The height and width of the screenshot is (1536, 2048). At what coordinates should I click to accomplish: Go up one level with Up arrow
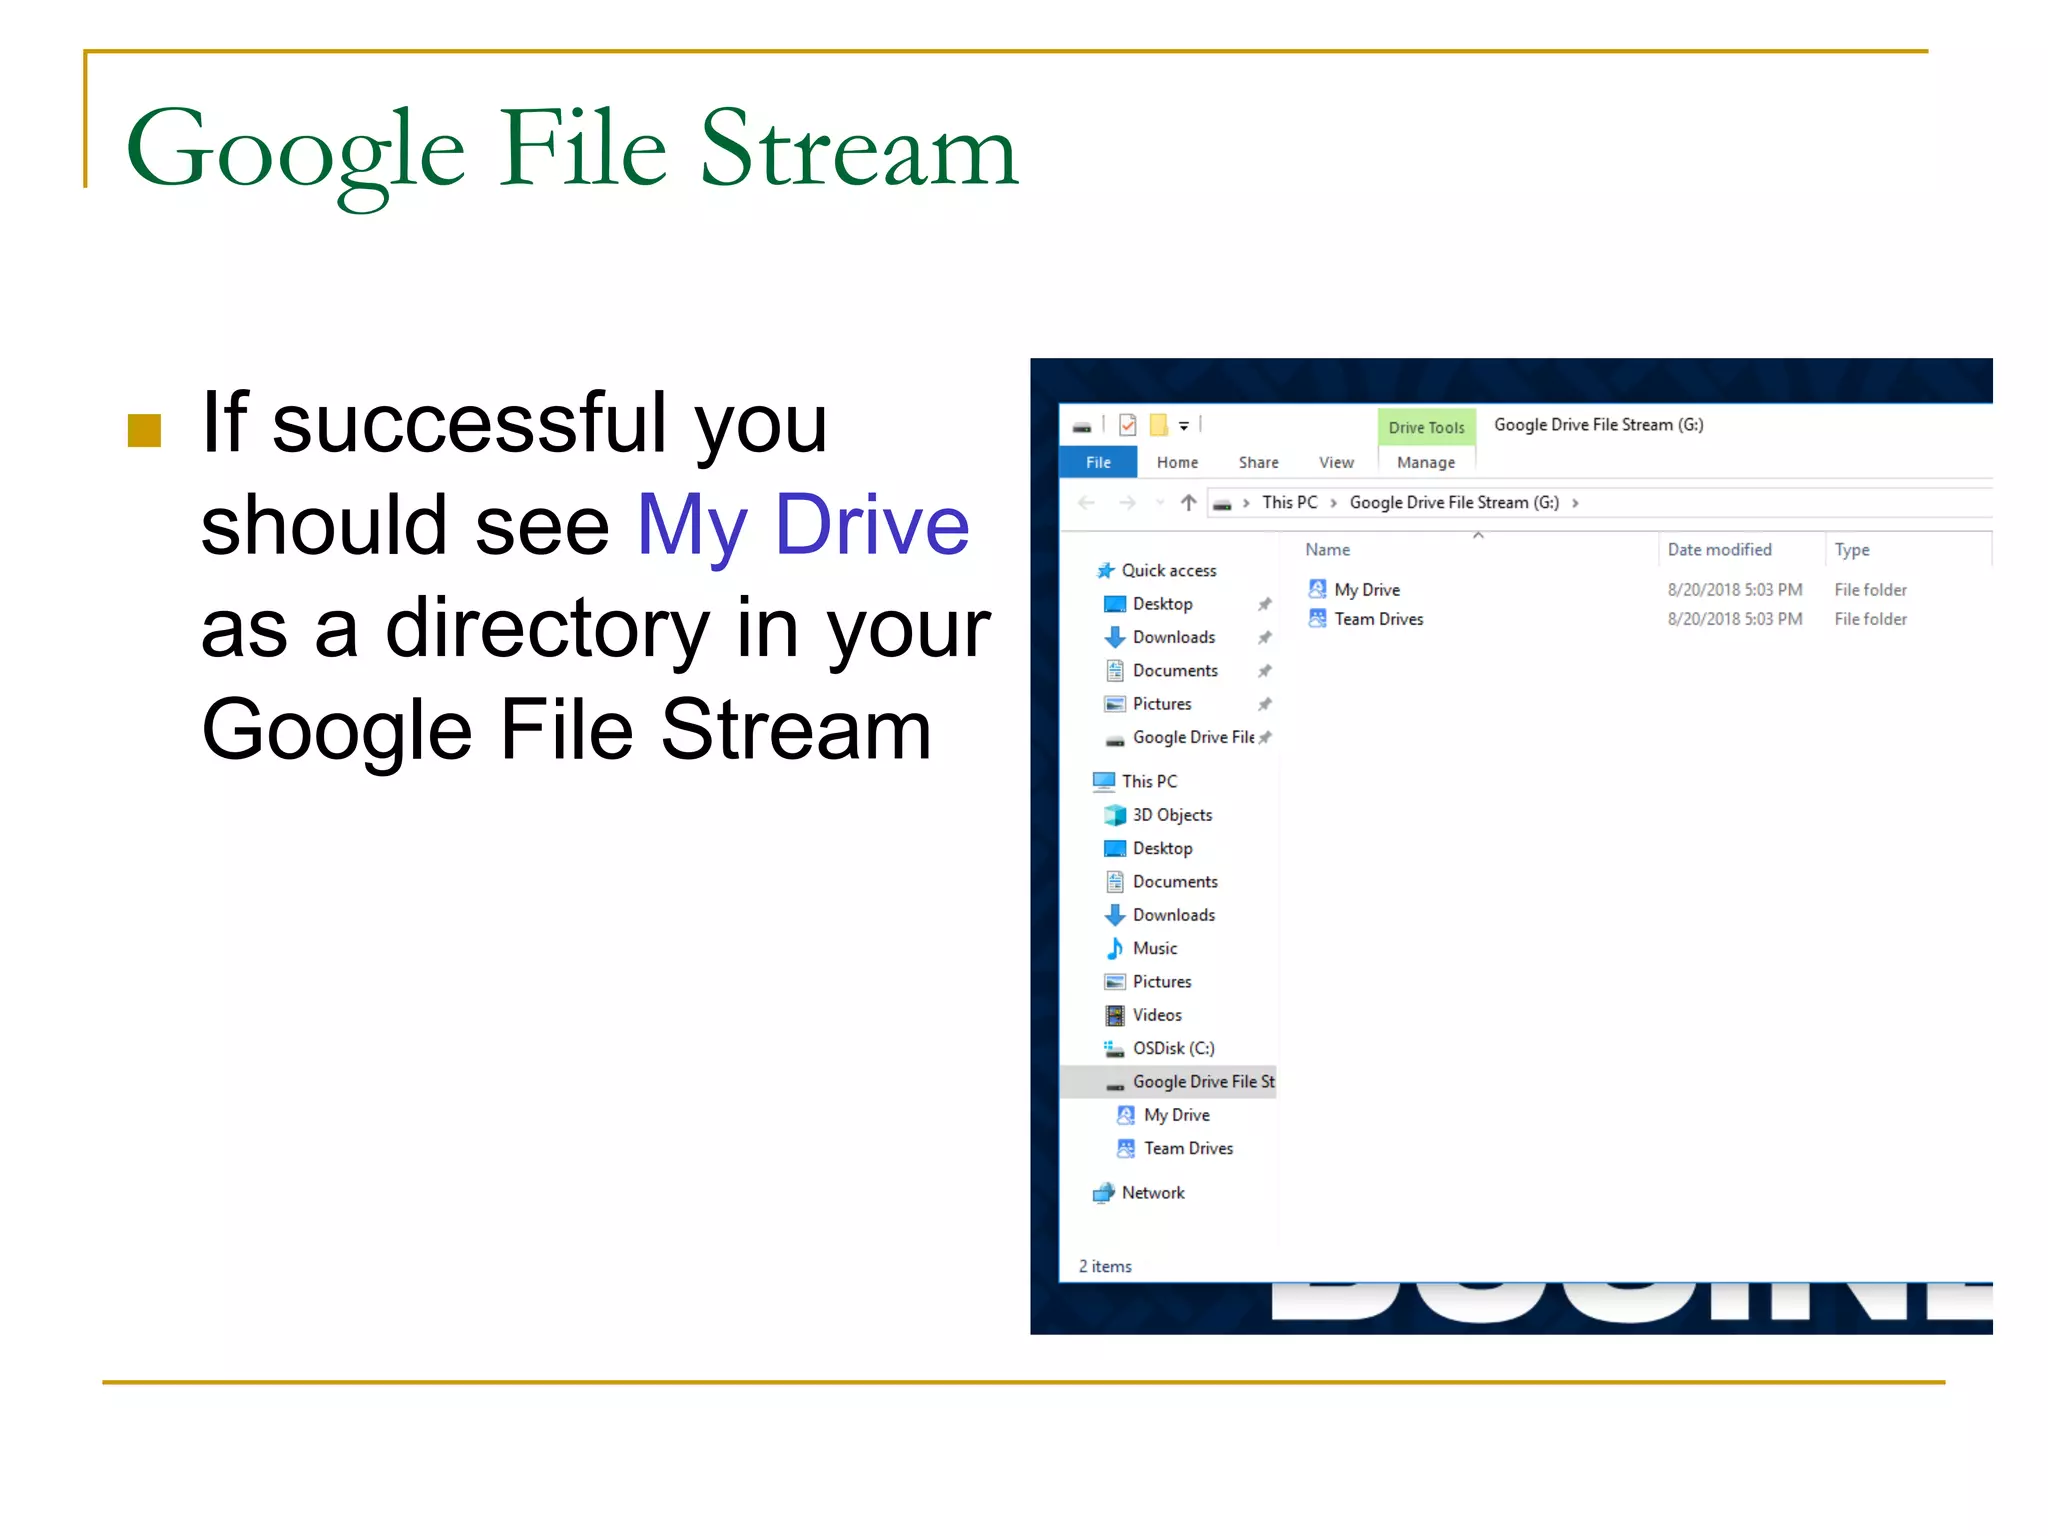[x=1188, y=502]
